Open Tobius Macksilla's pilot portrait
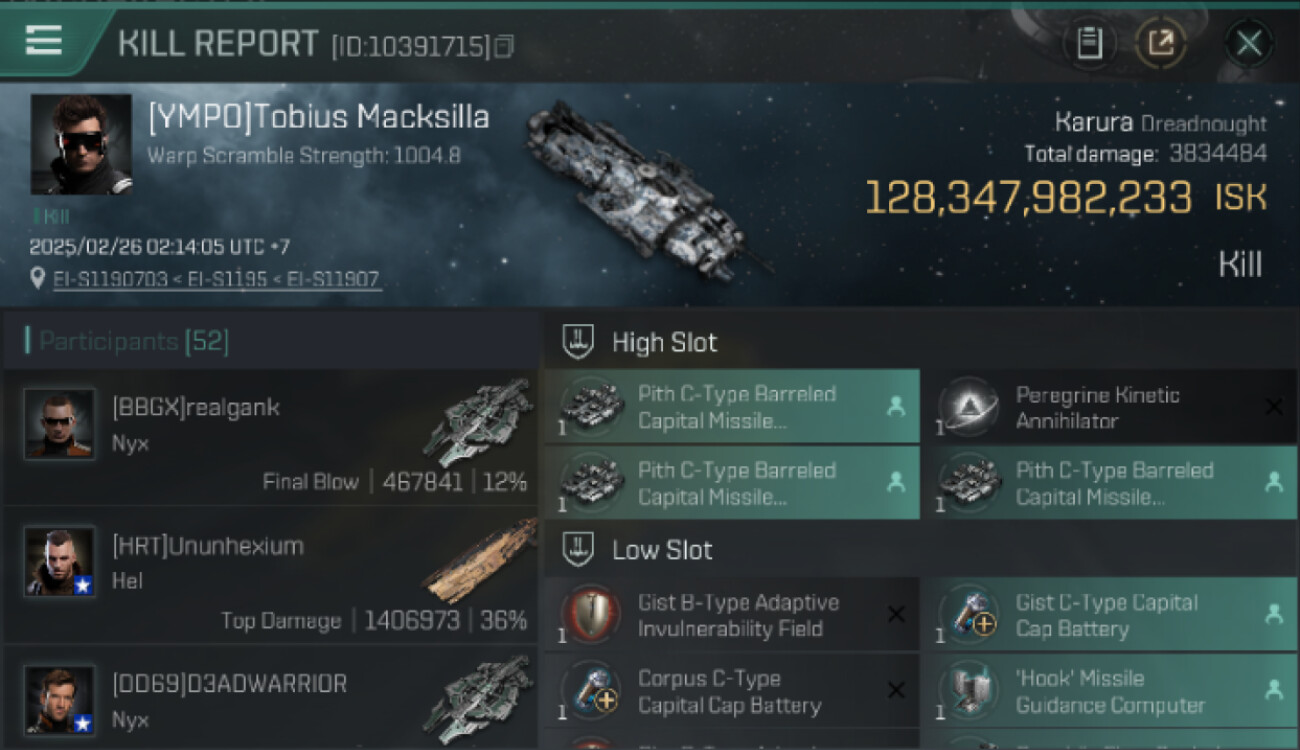The height and width of the screenshot is (750, 1300). point(81,144)
